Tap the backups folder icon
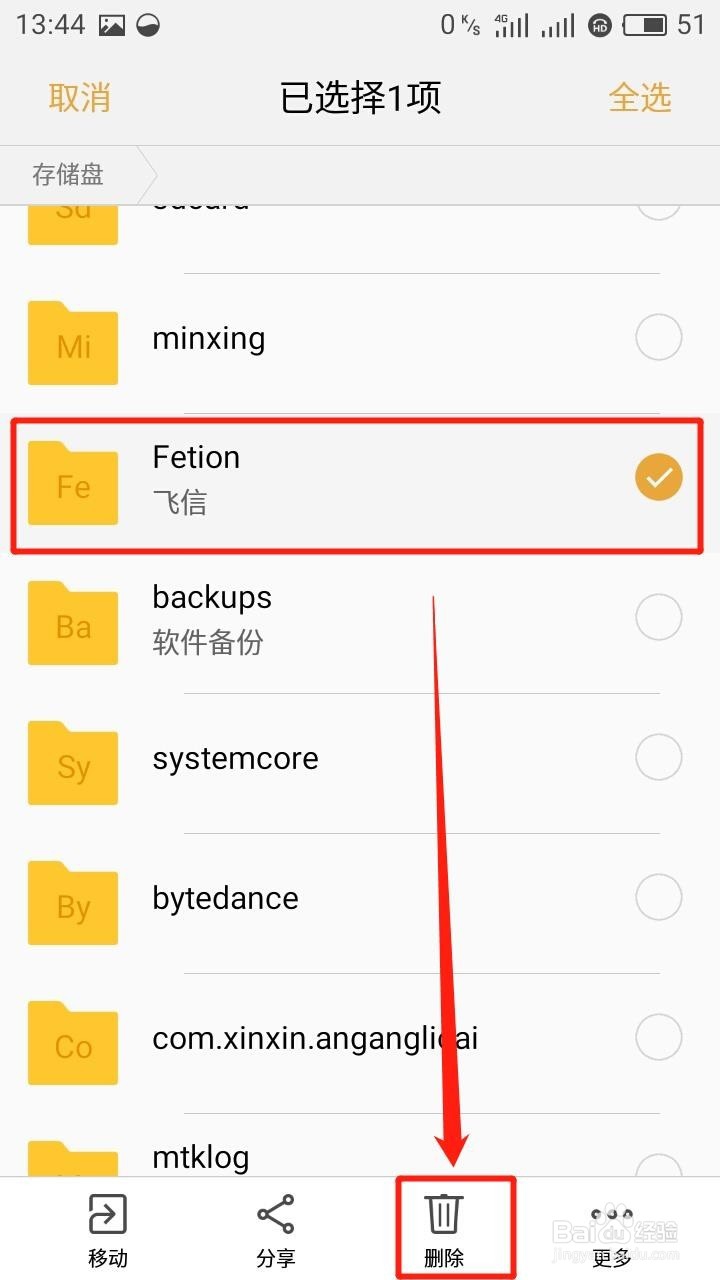This screenshot has height=1280, width=720. 73,623
